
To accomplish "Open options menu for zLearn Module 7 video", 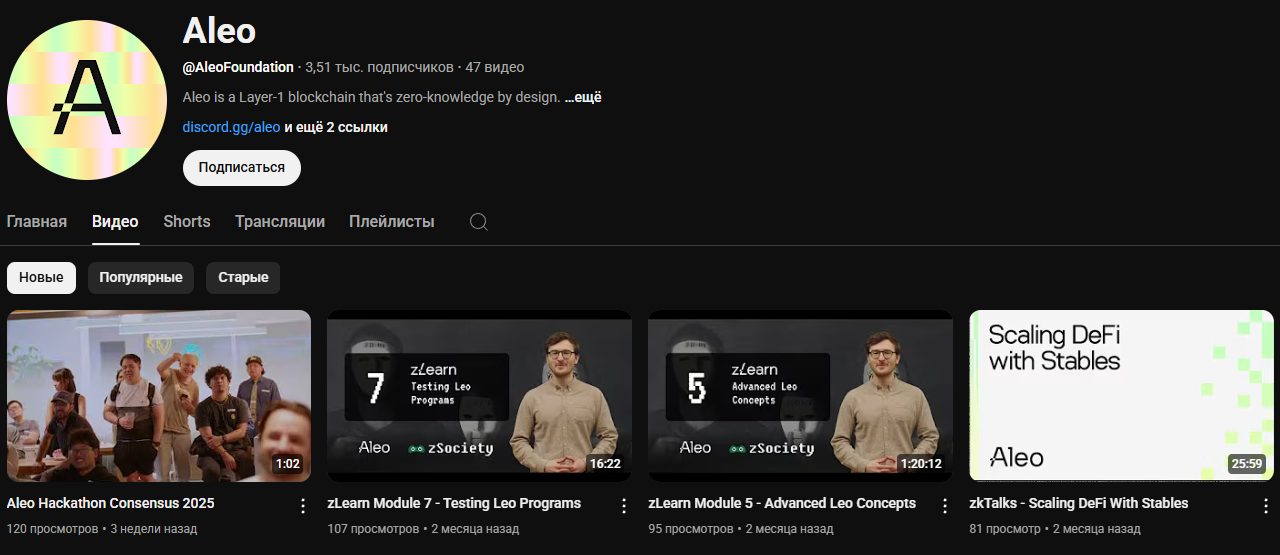I will tap(624, 506).
